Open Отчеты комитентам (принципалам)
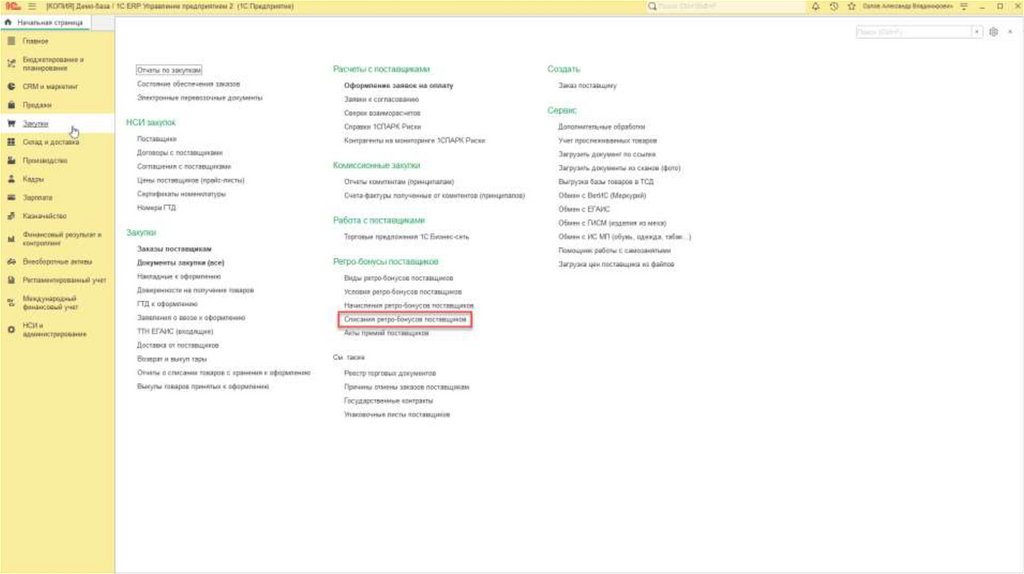 (399, 182)
